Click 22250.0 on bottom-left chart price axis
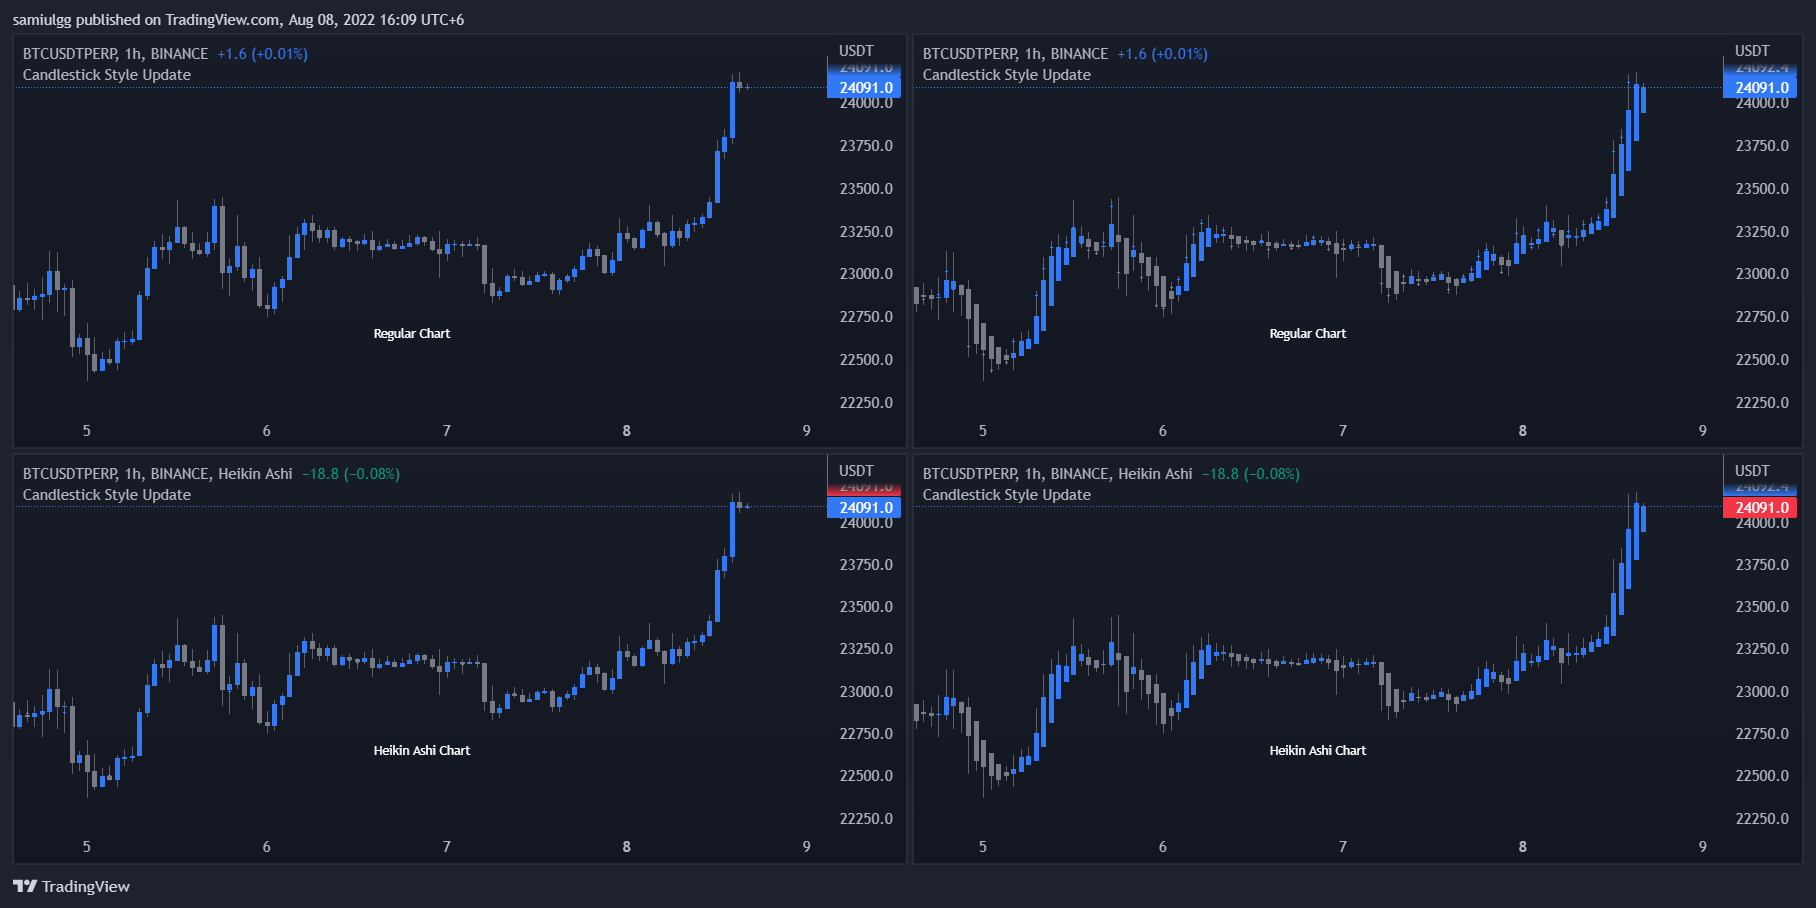The image size is (1816, 908). (866, 819)
